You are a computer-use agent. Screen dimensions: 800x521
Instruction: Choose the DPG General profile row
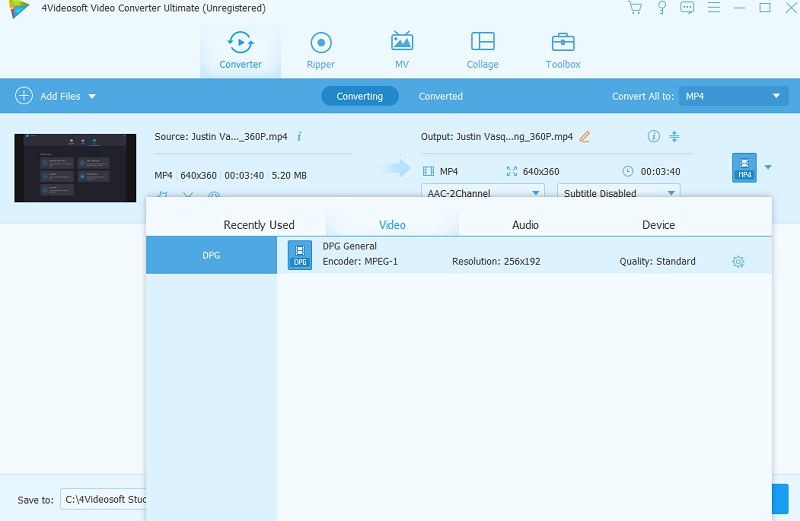[524, 255]
